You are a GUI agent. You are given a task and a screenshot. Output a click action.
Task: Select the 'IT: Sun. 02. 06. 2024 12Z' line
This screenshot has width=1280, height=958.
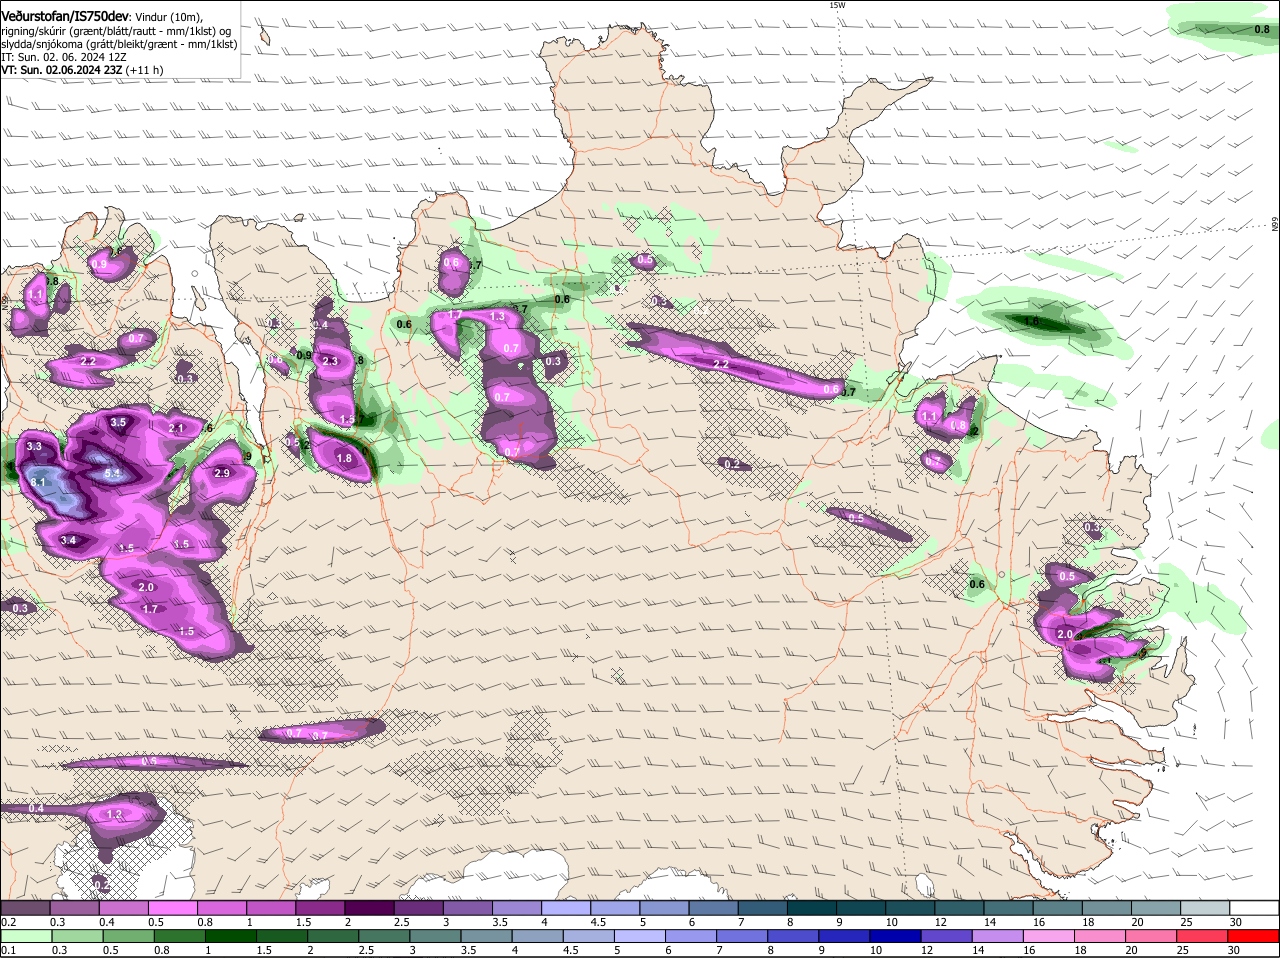pyautogui.click(x=64, y=57)
